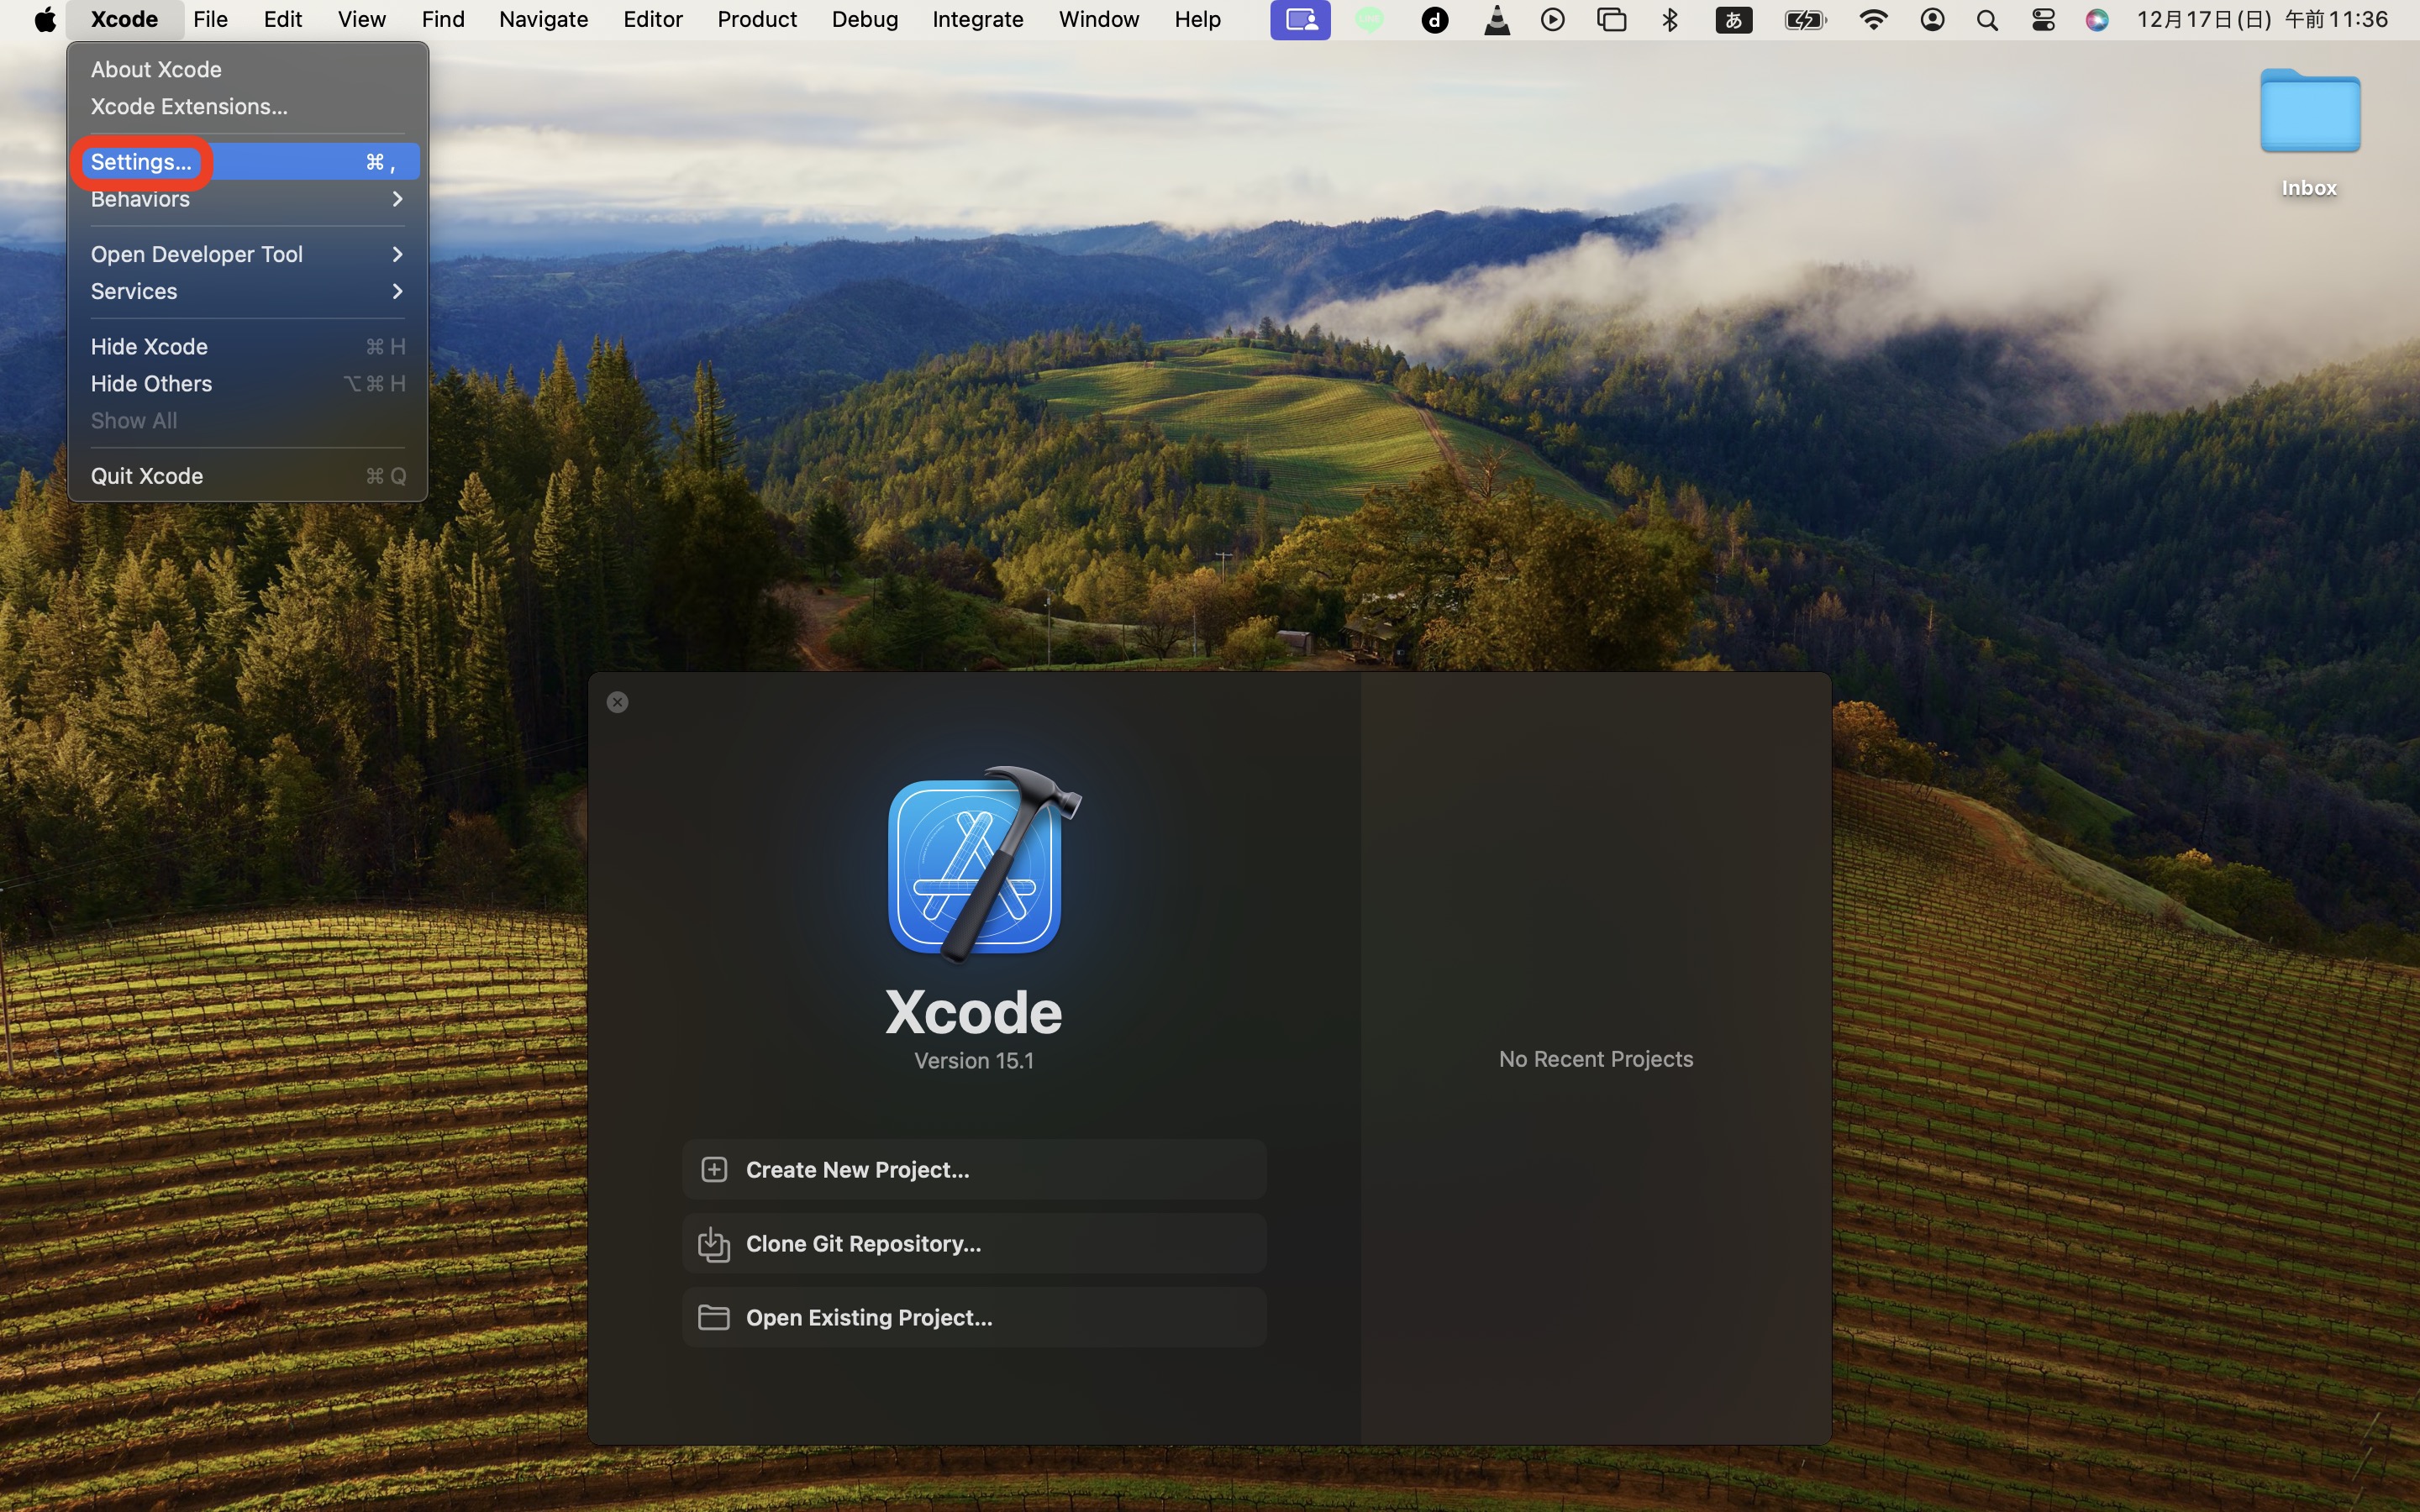The height and width of the screenshot is (1512, 2420).
Task: Click the date and time clock
Action: click(x=2262, y=19)
